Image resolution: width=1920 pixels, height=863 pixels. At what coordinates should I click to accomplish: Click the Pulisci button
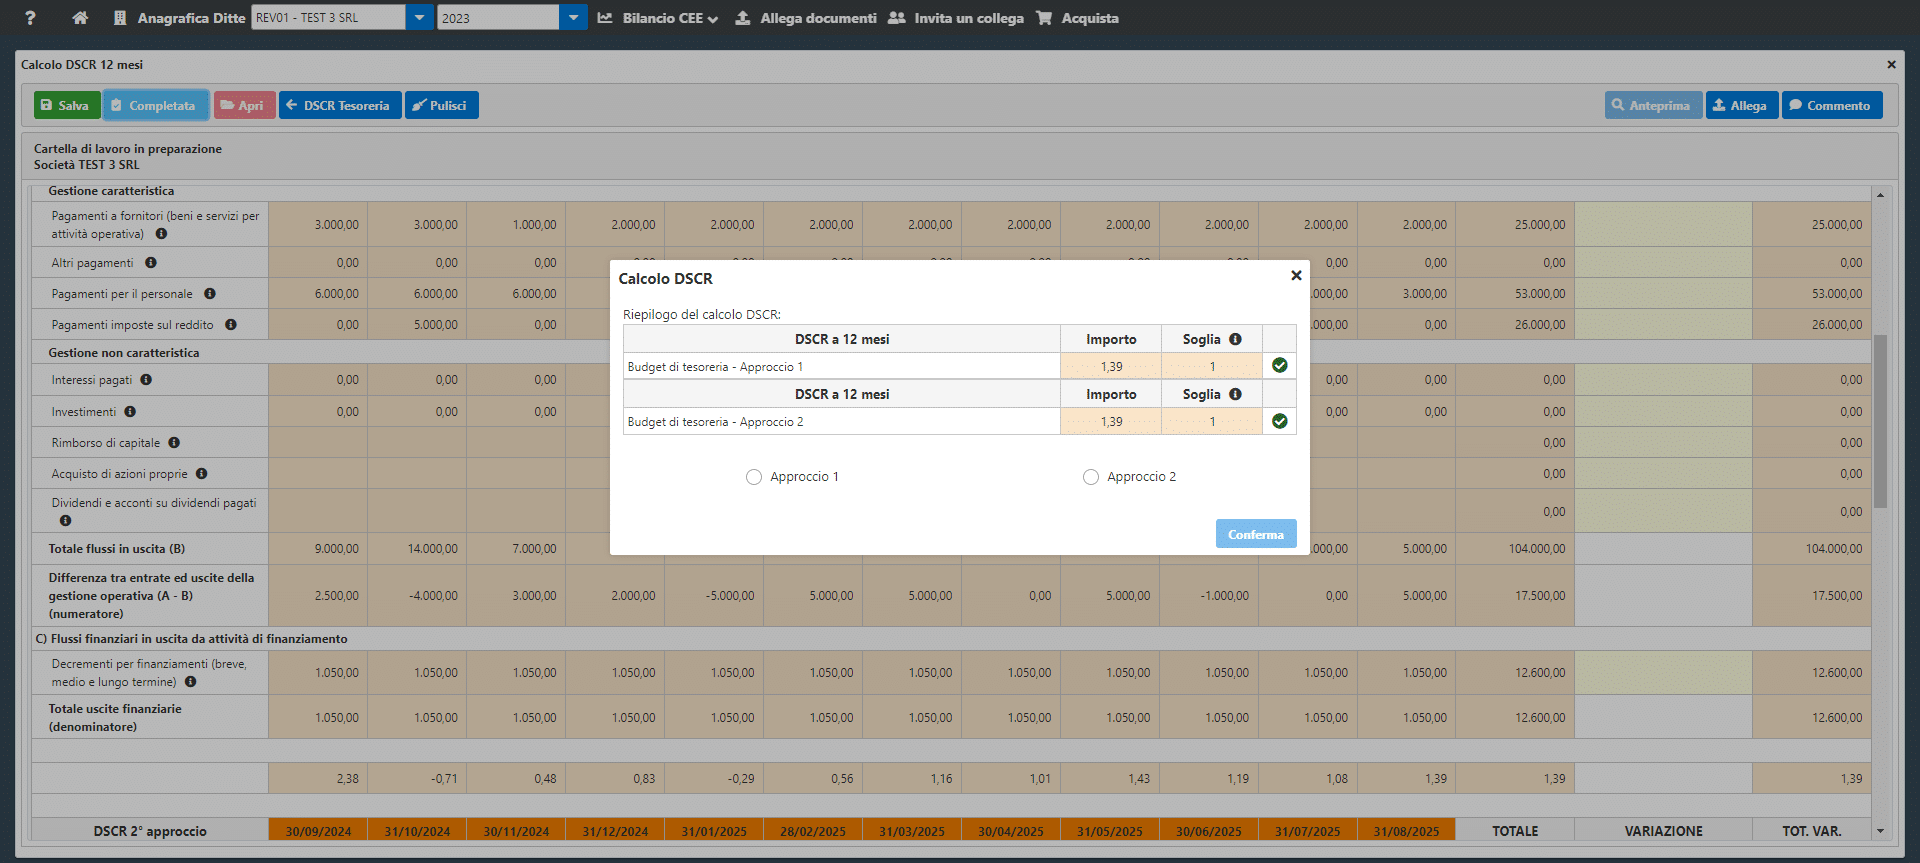point(441,105)
